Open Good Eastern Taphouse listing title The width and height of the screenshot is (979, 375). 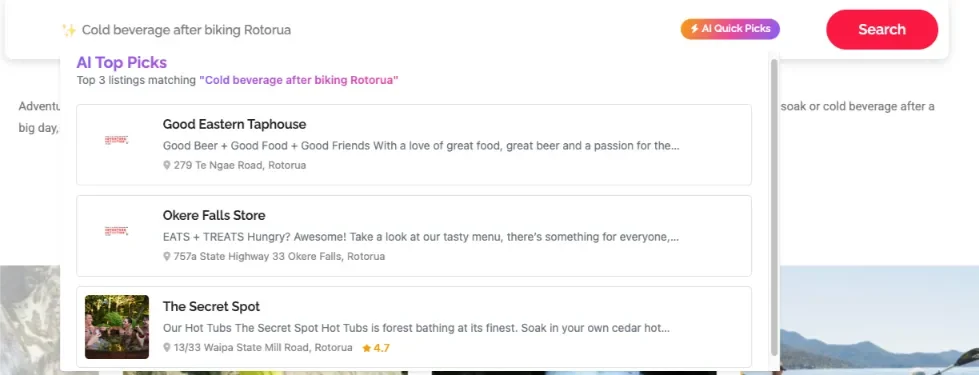click(x=234, y=124)
